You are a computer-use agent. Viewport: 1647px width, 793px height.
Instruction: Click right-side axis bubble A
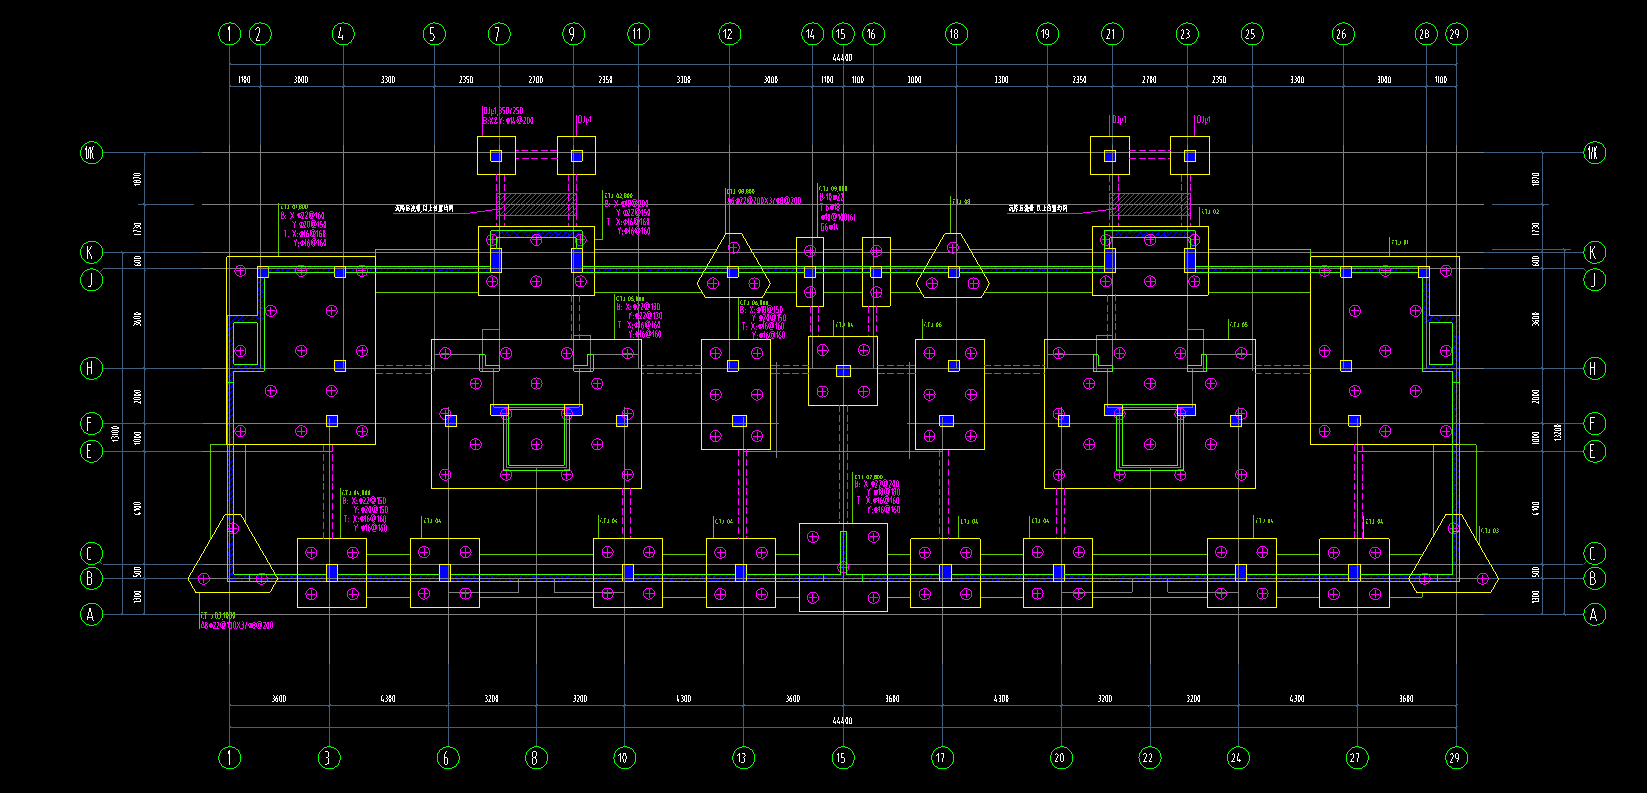[x=1594, y=614]
